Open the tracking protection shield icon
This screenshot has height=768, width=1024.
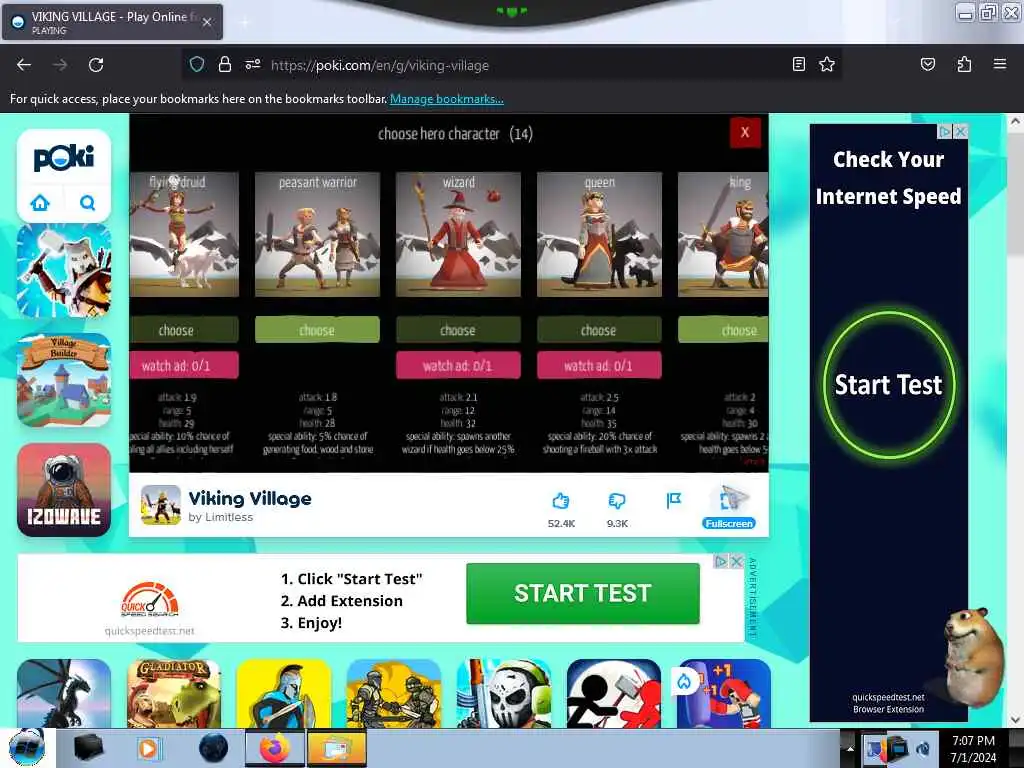pyautogui.click(x=197, y=65)
